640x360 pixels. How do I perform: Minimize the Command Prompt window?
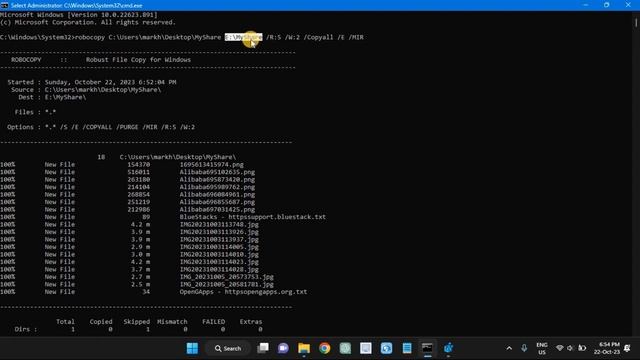click(x=586, y=5)
